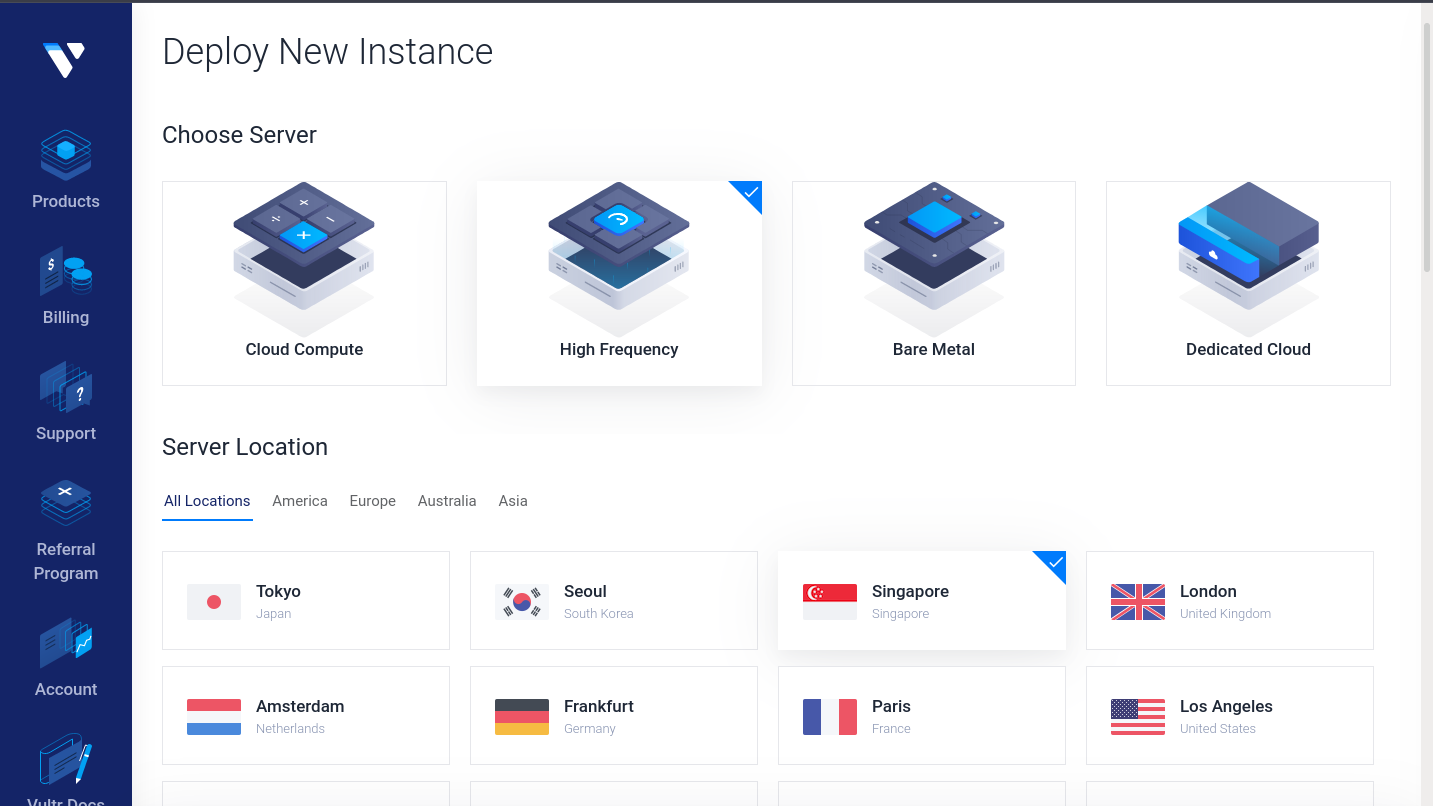Open the Support sidebar icon
The image size is (1433, 806).
tap(66, 387)
